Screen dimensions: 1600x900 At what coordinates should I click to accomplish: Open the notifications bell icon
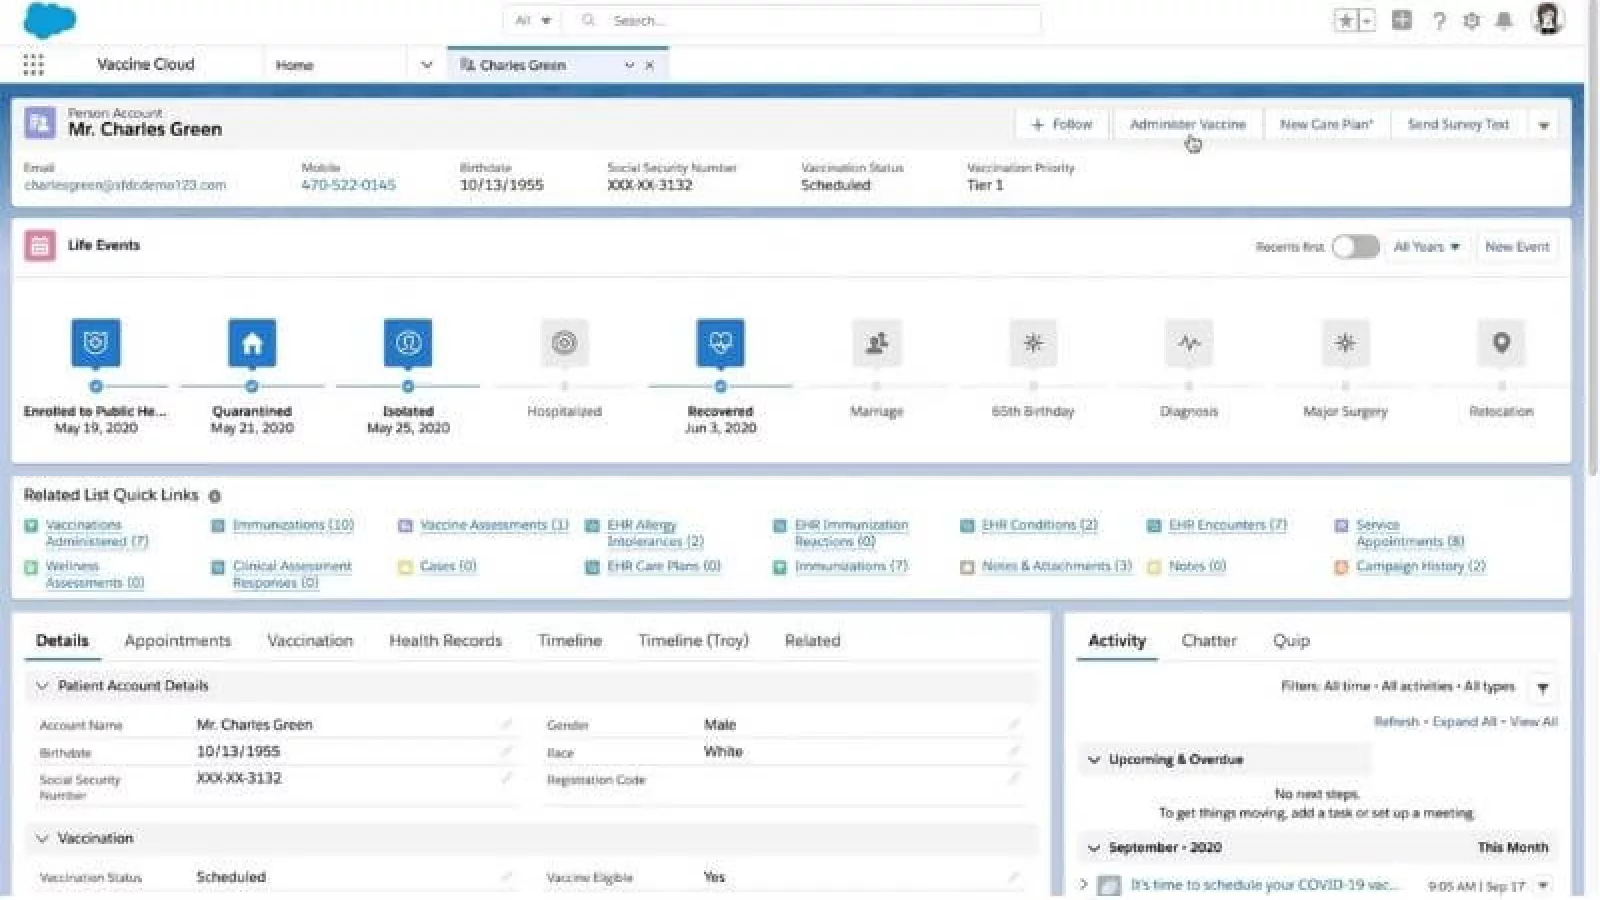pos(1504,20)
